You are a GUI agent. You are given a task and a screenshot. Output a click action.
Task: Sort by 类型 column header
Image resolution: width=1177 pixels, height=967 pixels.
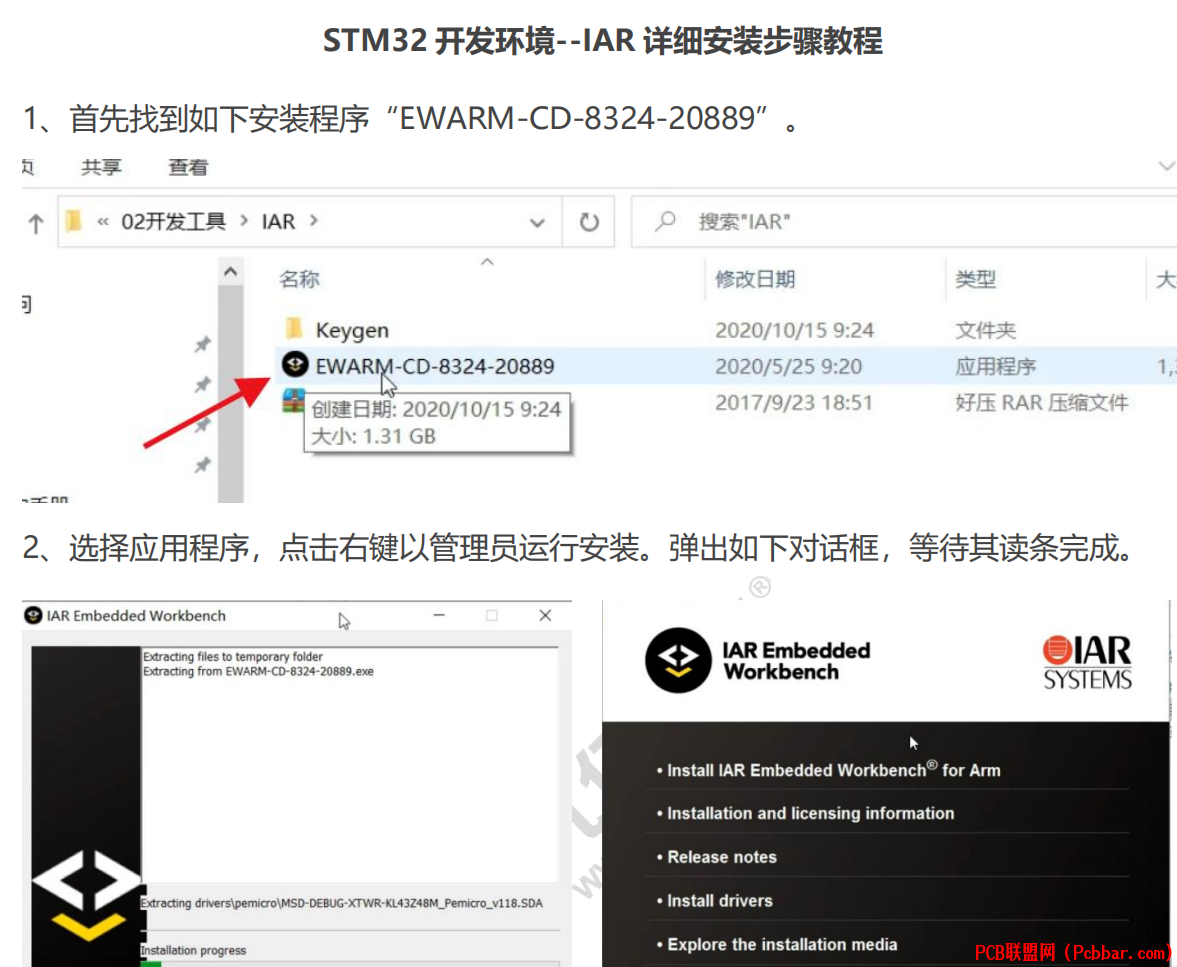pyautogui.click(x=975, y=279)
